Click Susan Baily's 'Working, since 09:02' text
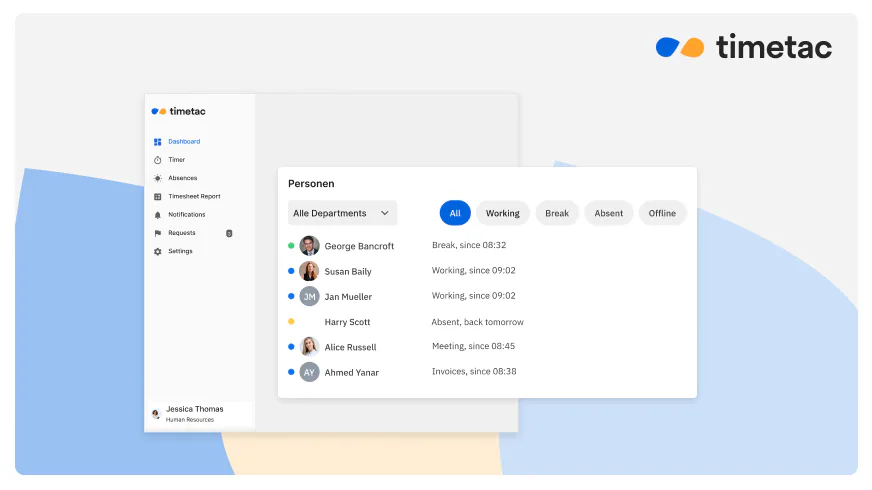Screen dimensions: 872x490 pos(474,270)
